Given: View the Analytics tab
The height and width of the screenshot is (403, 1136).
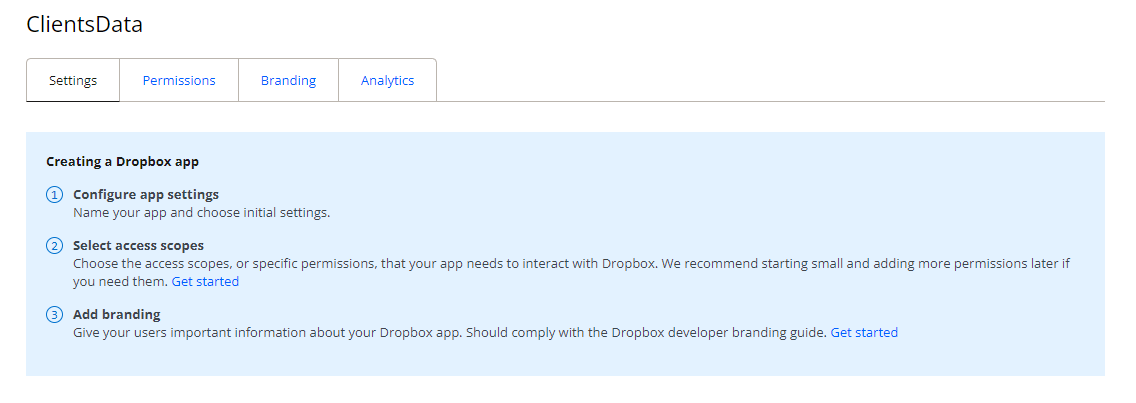Looking at the screenshot, I should (387, 81).
